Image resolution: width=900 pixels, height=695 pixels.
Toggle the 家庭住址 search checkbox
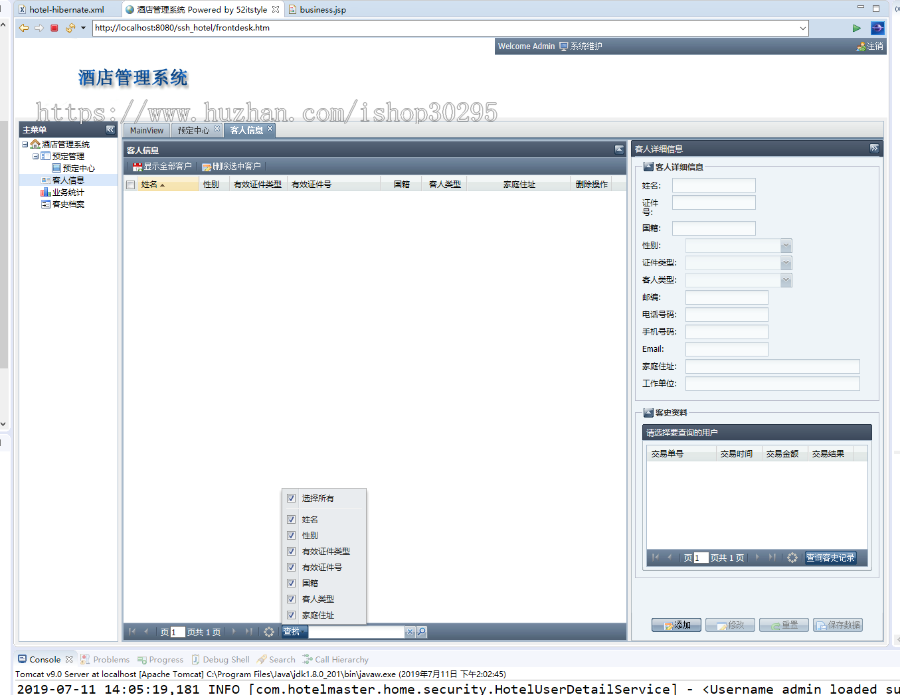click(x=292, y=615)
